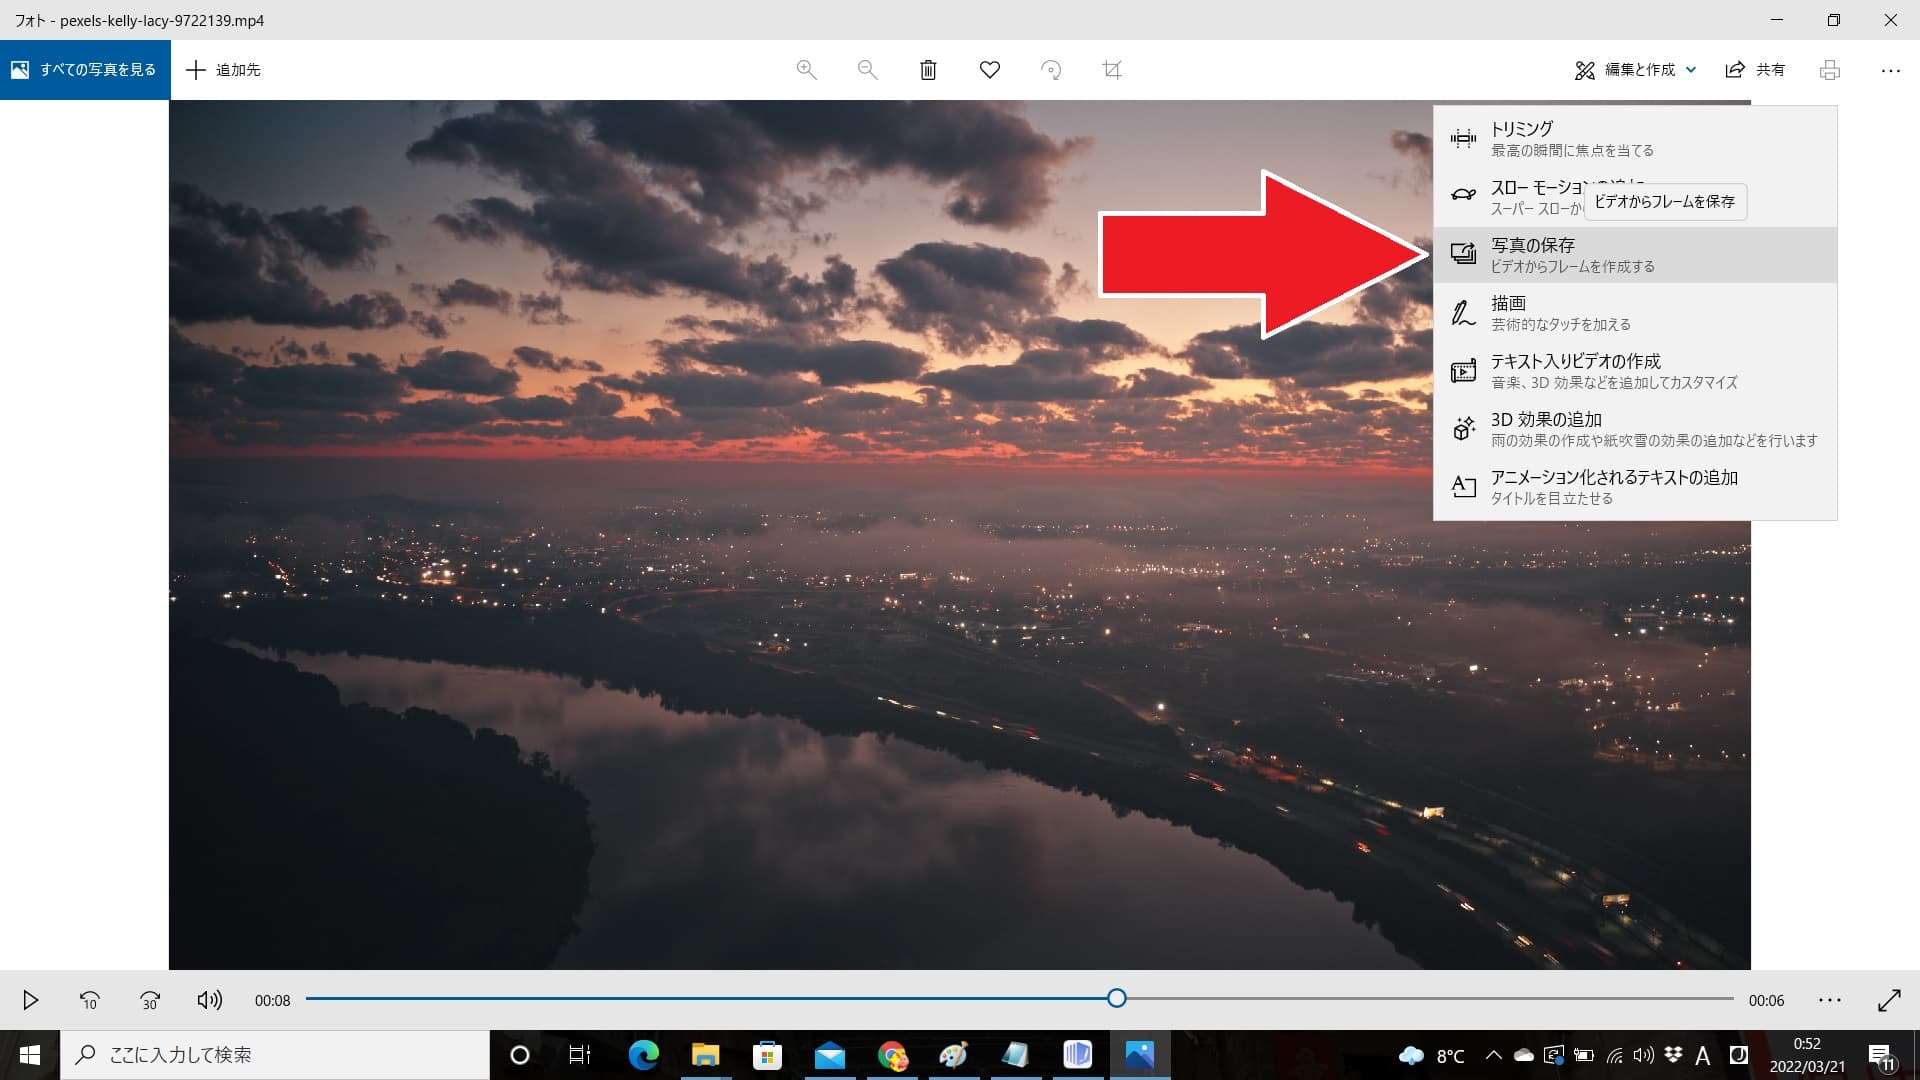Select 描画 (Drawing) tool

[x=1635, y=313]
